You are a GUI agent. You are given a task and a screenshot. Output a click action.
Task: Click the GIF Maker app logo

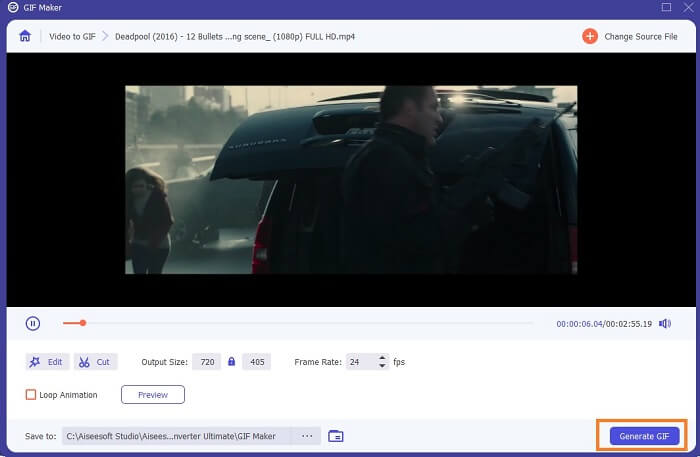(x=13, y=7)
